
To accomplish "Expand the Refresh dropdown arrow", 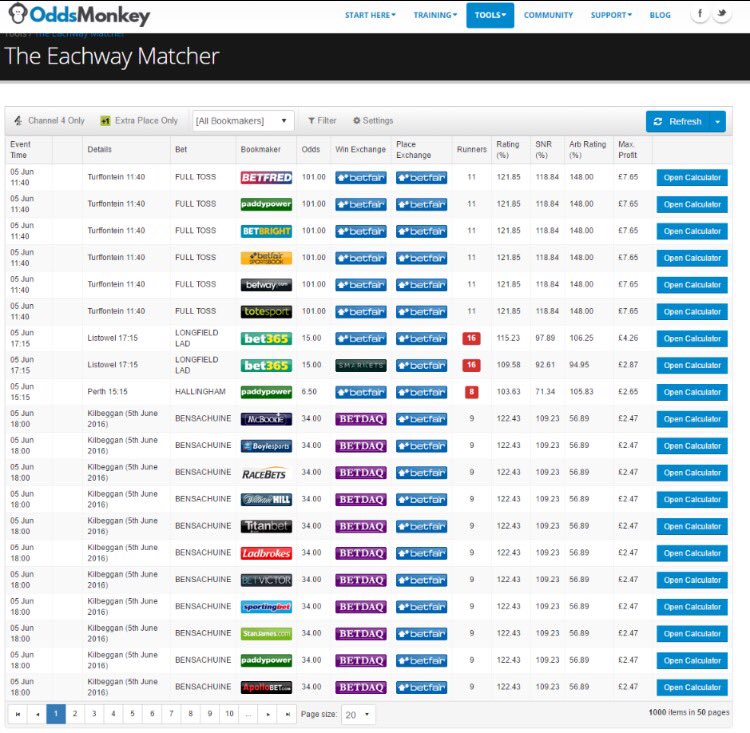I will (x=717, y=122).
